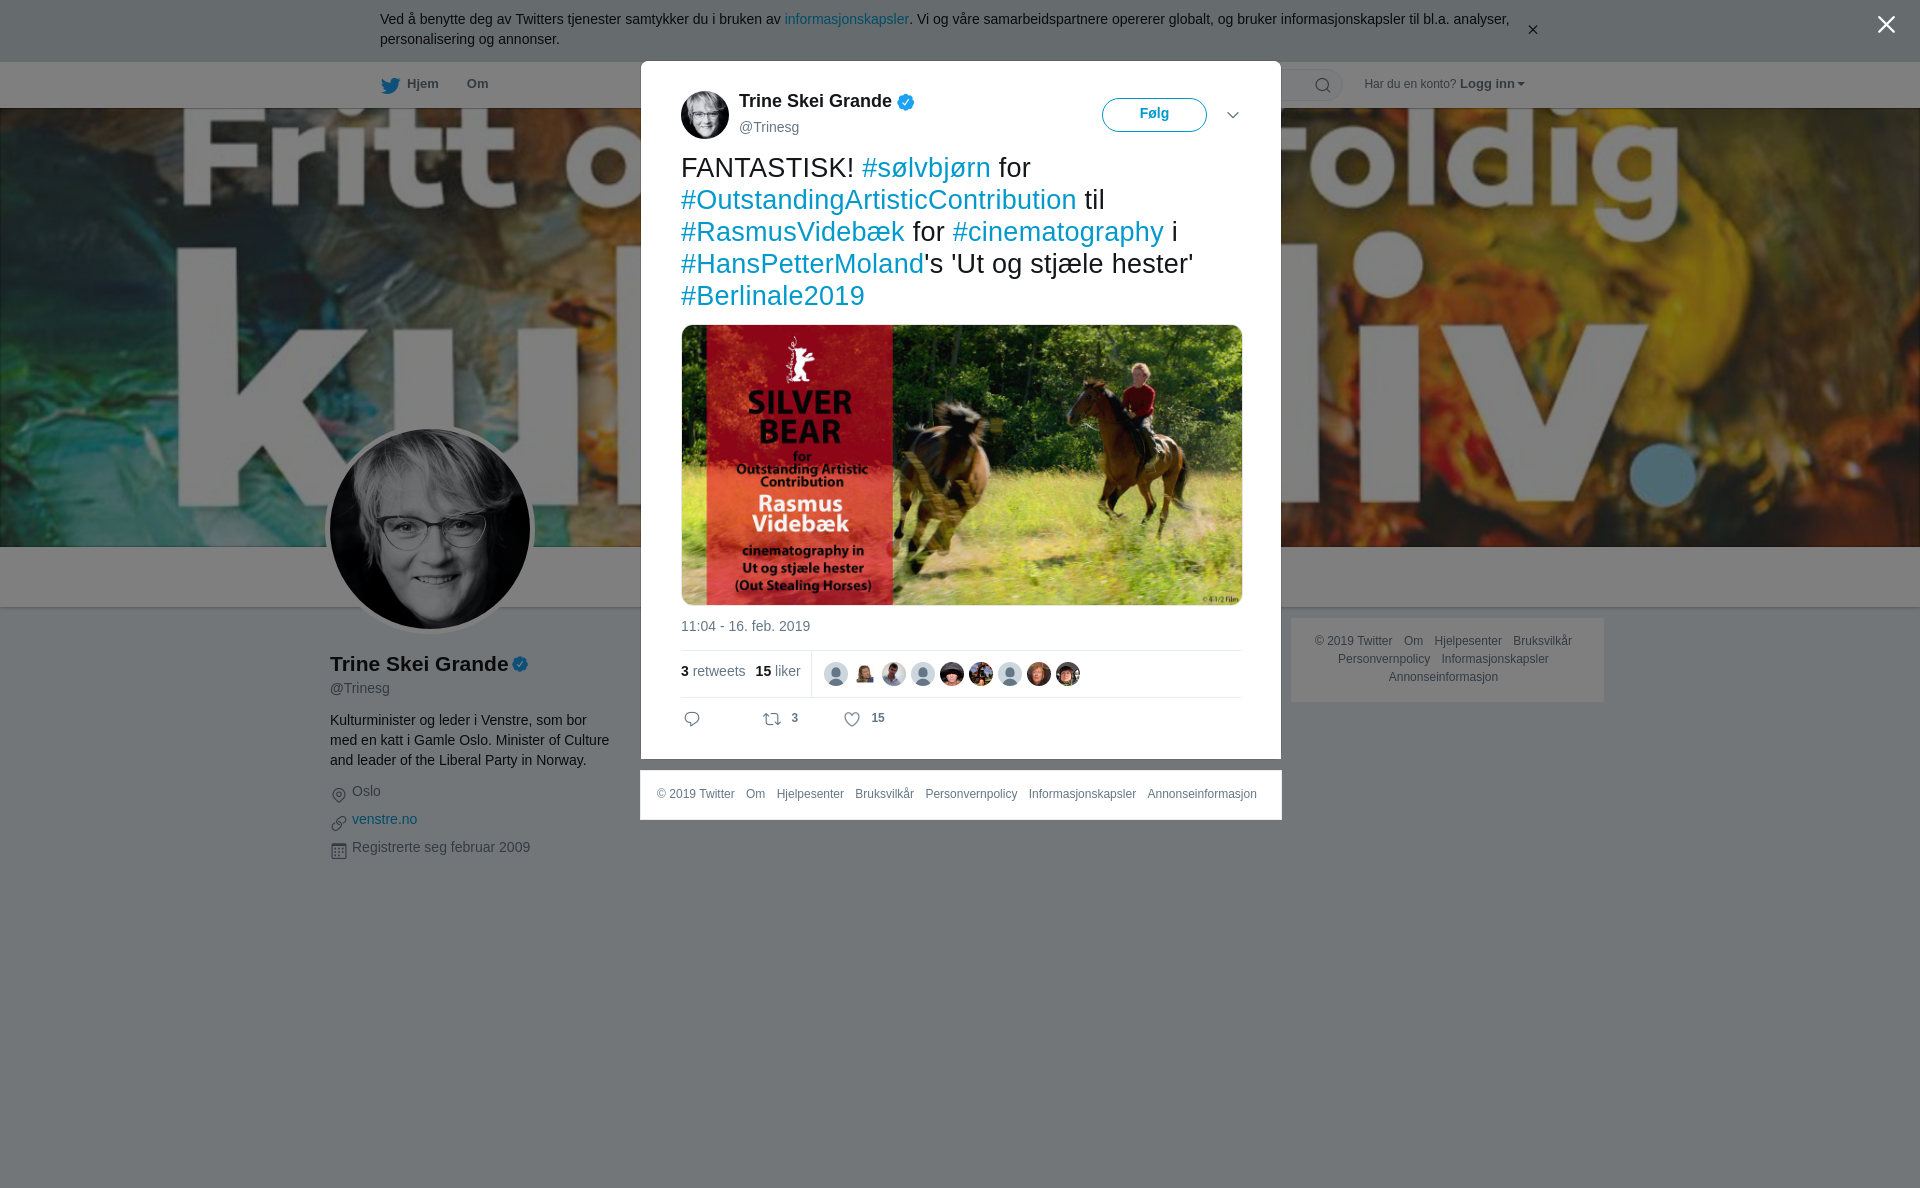This screenshot has height=1188, width=1920.
Task: Close the tweet overlay with X
Action: (x=1886, y=25)
